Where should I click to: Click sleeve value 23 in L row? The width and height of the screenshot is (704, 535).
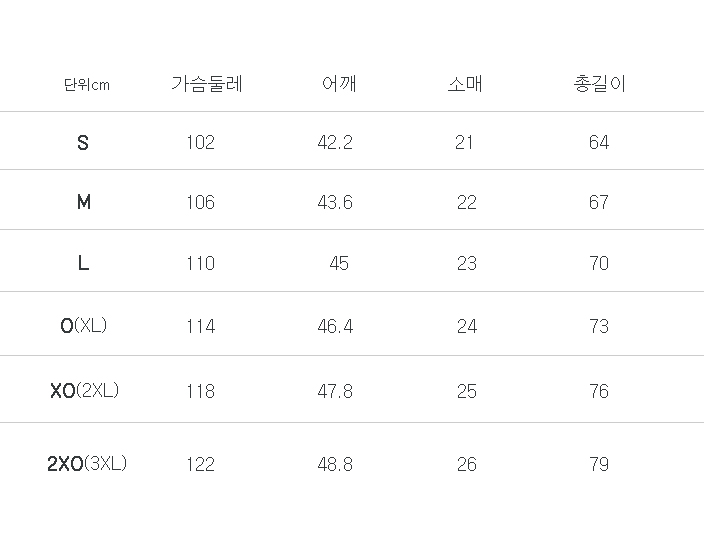coord(466,264)
